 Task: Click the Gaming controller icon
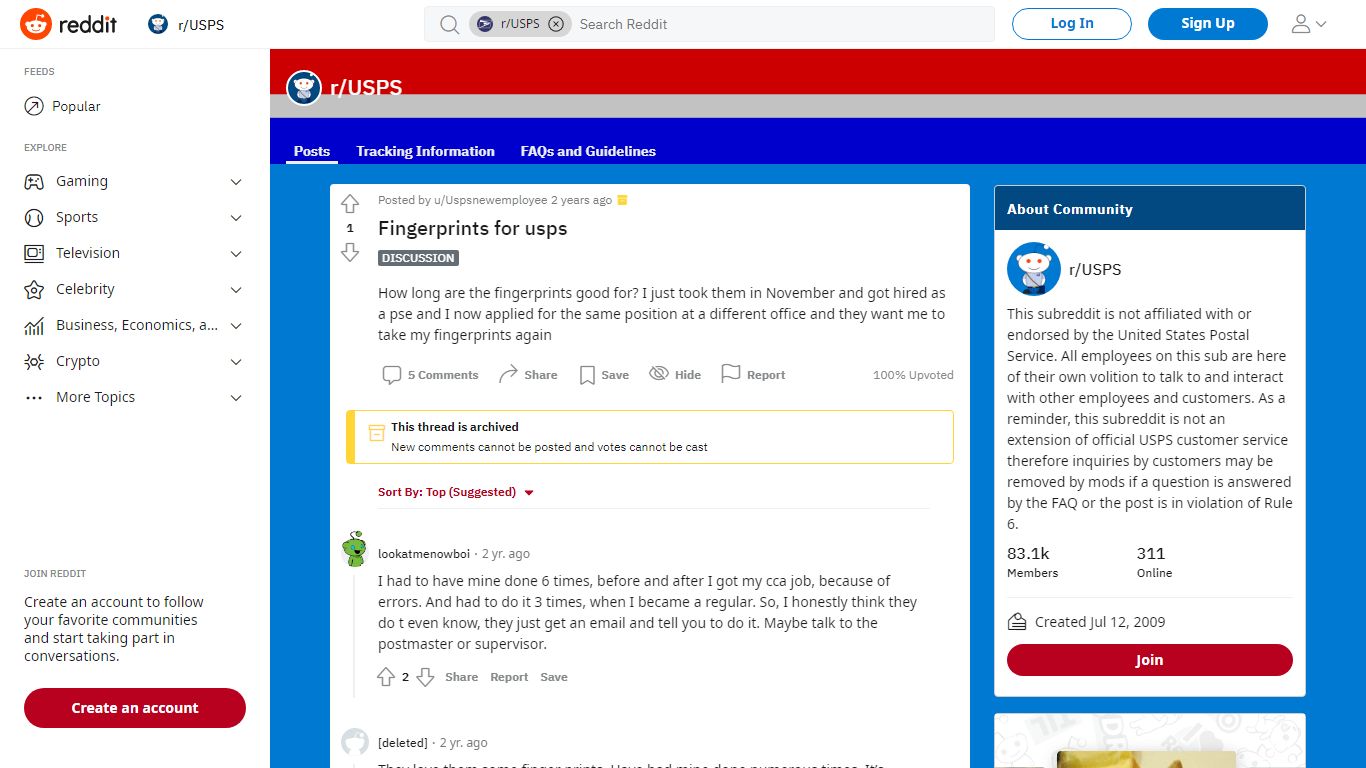[x=34, y=181]
